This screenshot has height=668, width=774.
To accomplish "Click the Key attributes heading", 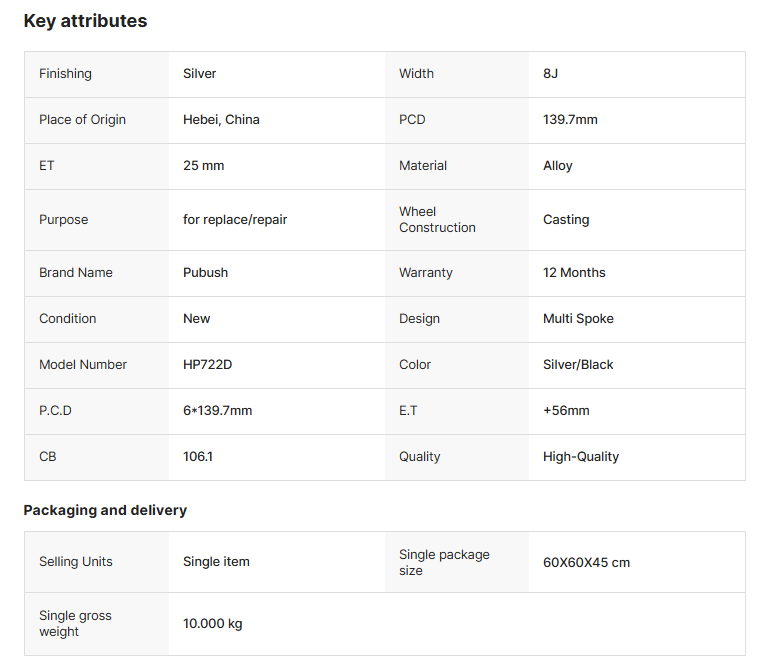I will (x=85, y=21).
